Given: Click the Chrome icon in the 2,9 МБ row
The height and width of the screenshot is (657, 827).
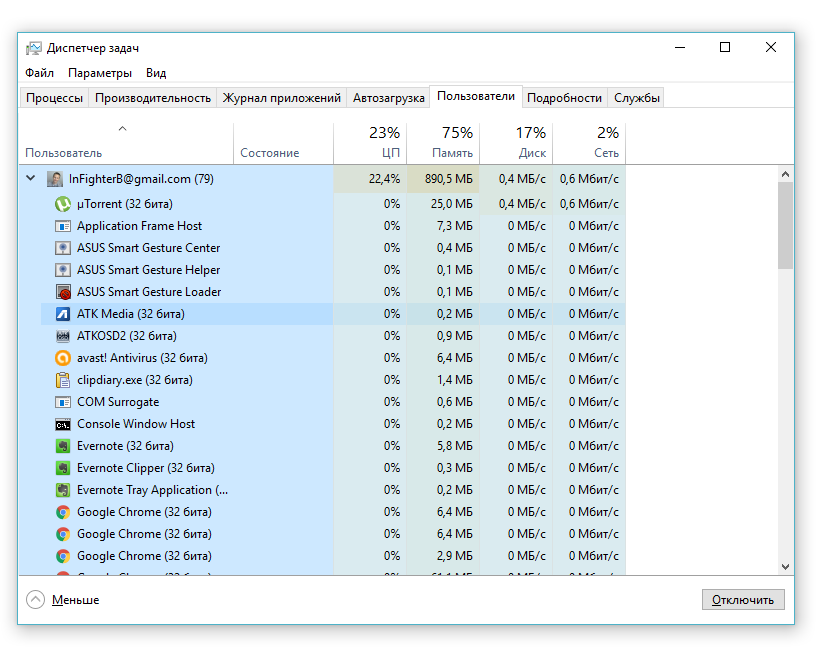Looking at the screenshot, I should coord(63,556).
